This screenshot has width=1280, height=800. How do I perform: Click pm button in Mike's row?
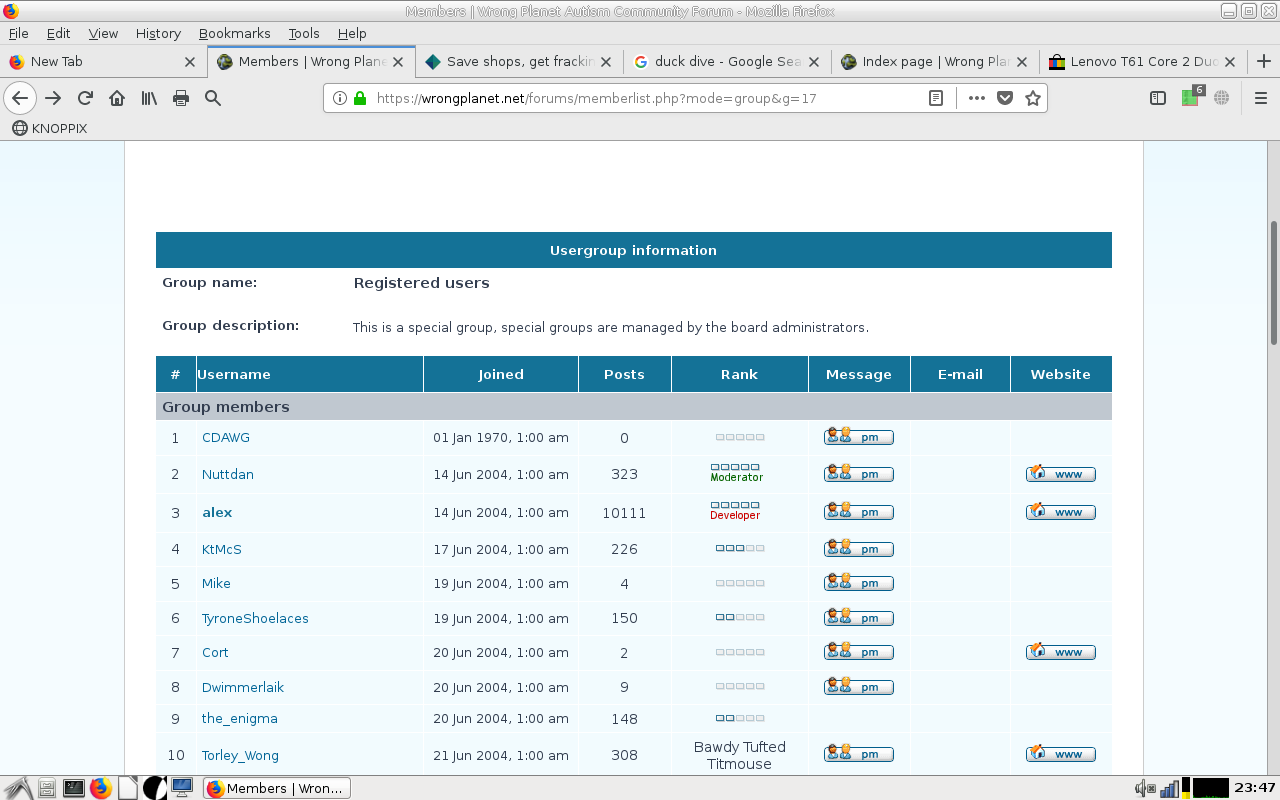tap(859, 582)
